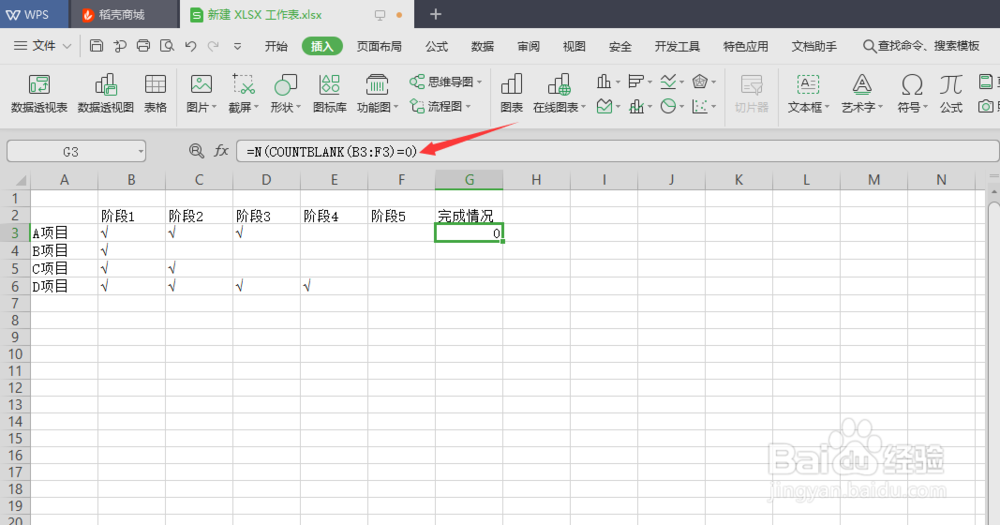Expand the radar chart dropdown arrow
The width and height of the screenshot is (1000, 525).
[713, 82]
